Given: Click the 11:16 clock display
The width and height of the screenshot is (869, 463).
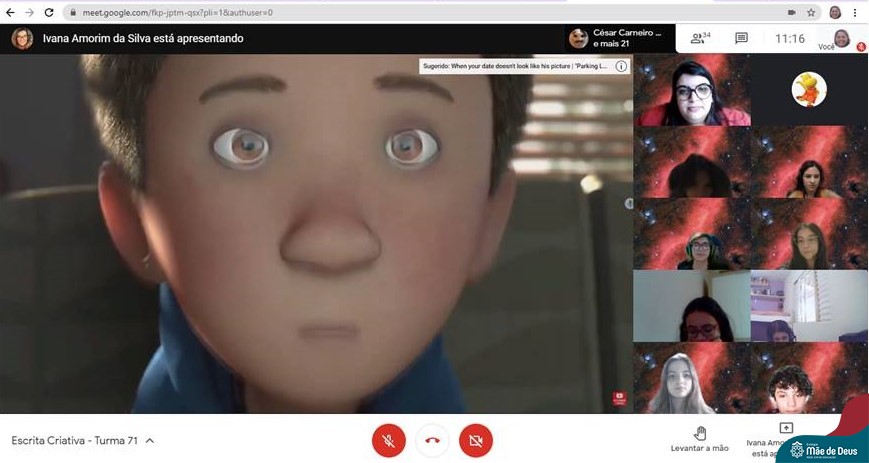Looking at the screenshot, I should pos(790,39).
